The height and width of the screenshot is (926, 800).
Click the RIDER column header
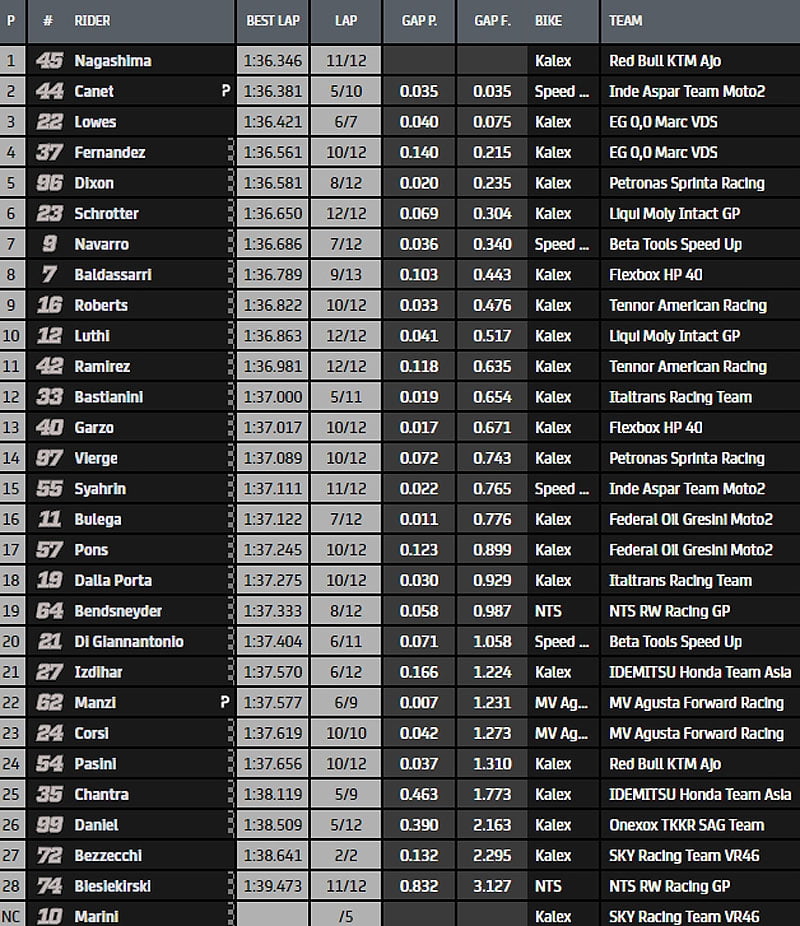(92, 20)
